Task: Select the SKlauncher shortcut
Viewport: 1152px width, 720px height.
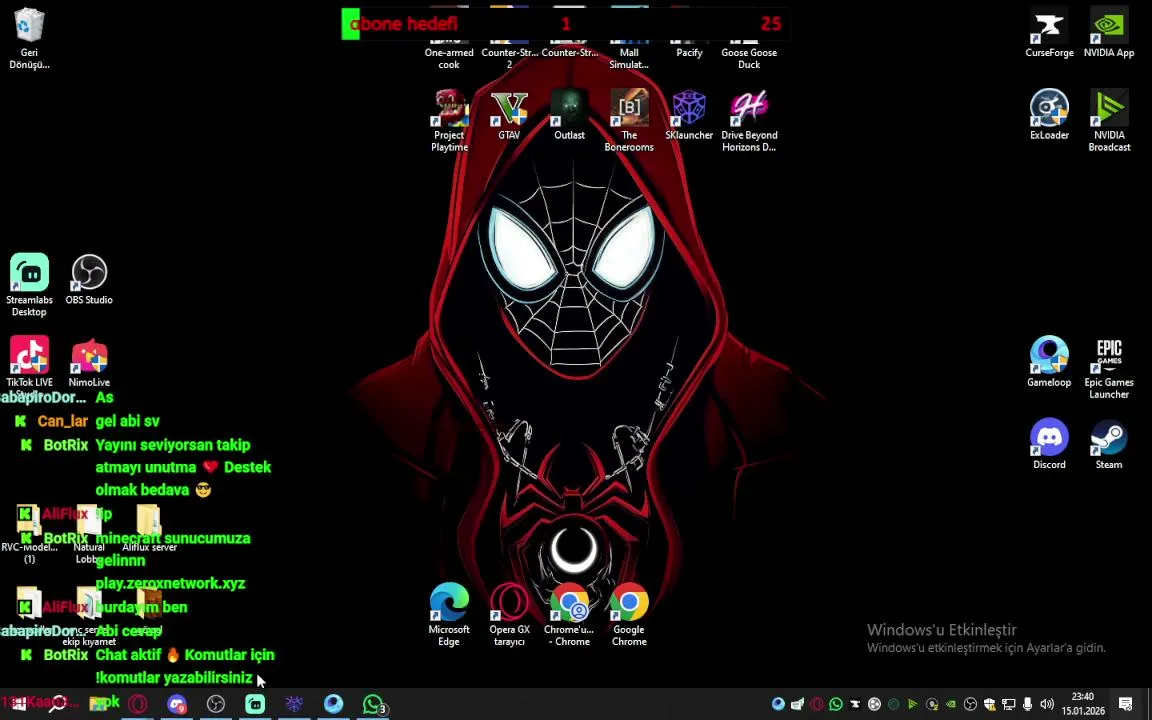Action: point(689,115)
